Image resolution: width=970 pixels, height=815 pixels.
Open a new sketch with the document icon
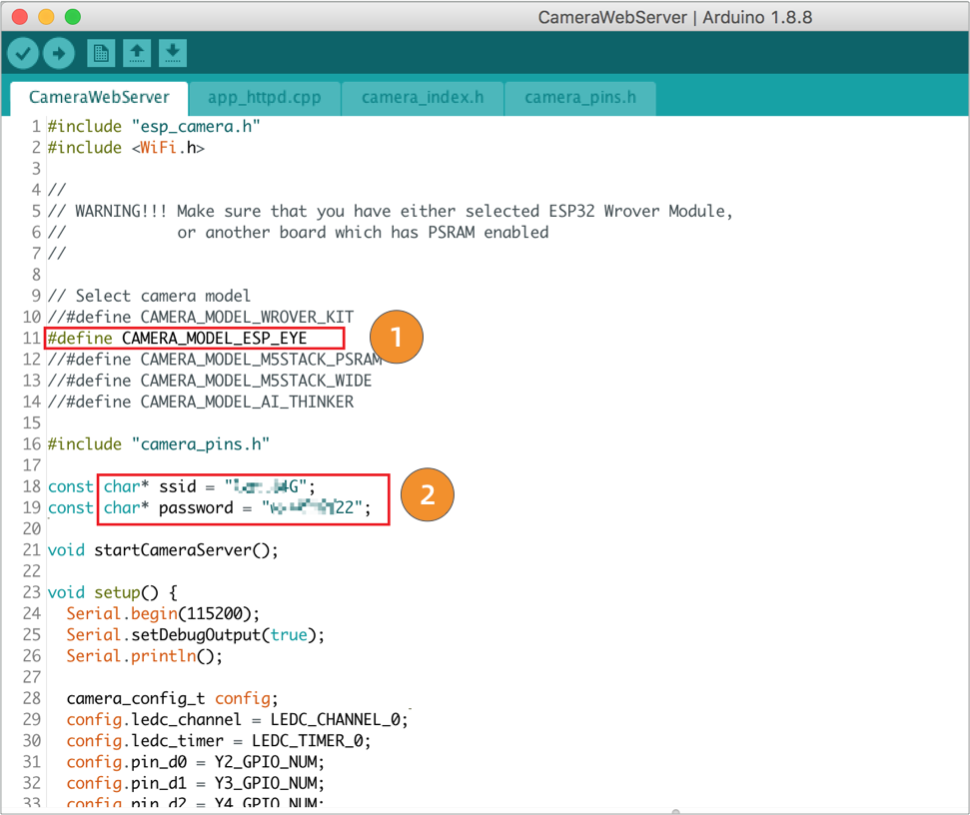click(100, 52)
